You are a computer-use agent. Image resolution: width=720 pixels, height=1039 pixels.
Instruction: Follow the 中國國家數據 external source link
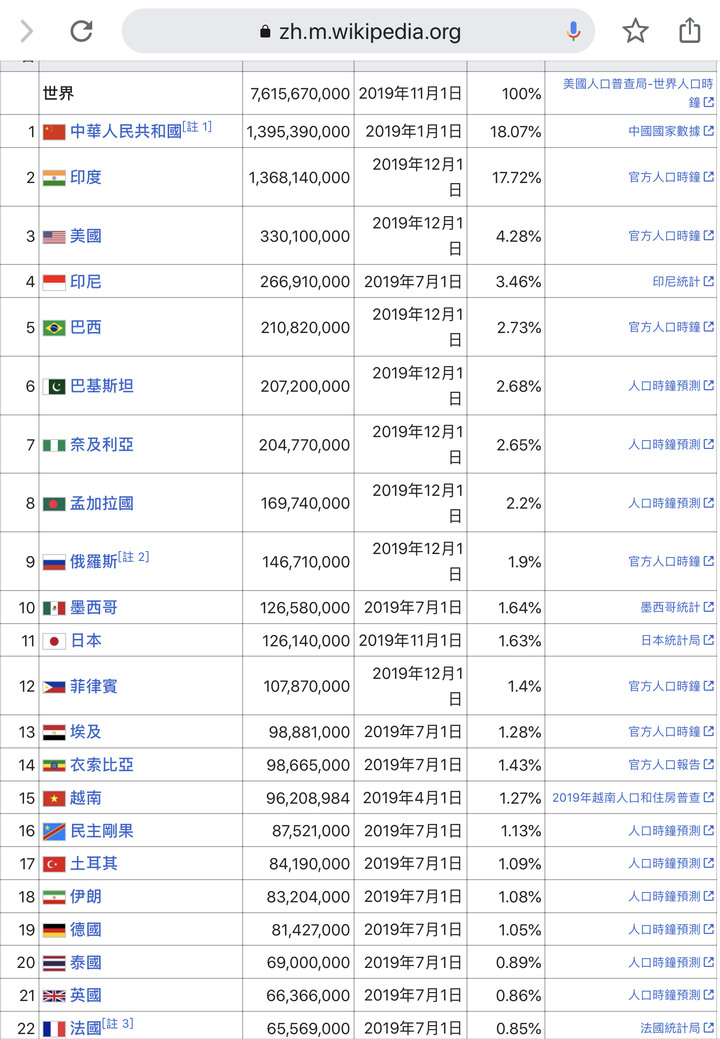664,131
